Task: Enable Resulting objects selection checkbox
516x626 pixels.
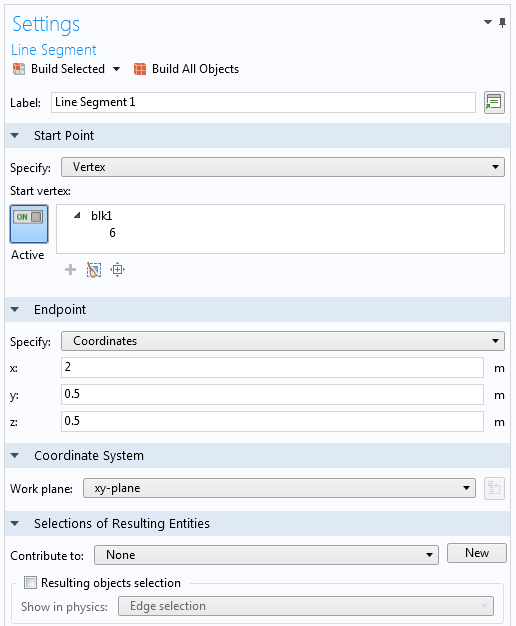Action: point(30,582)
